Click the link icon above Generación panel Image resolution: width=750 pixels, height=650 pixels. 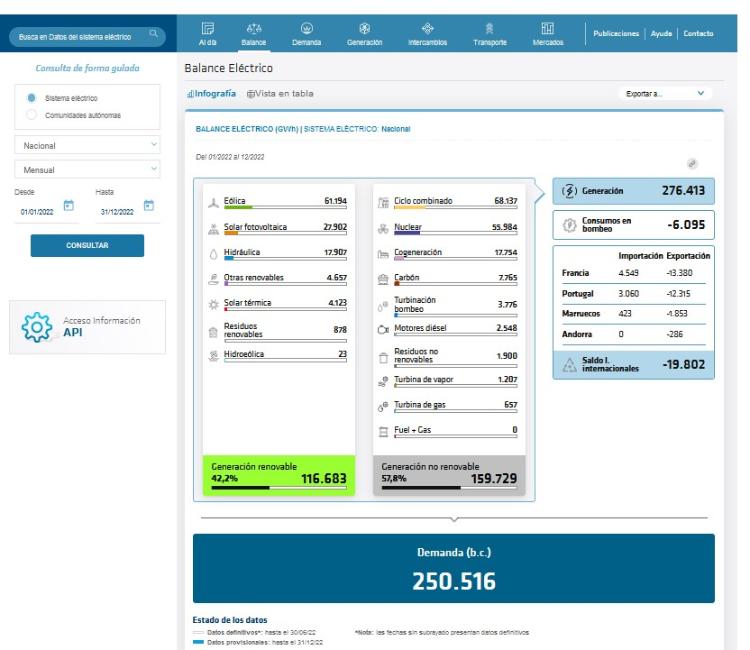[692, 163]
